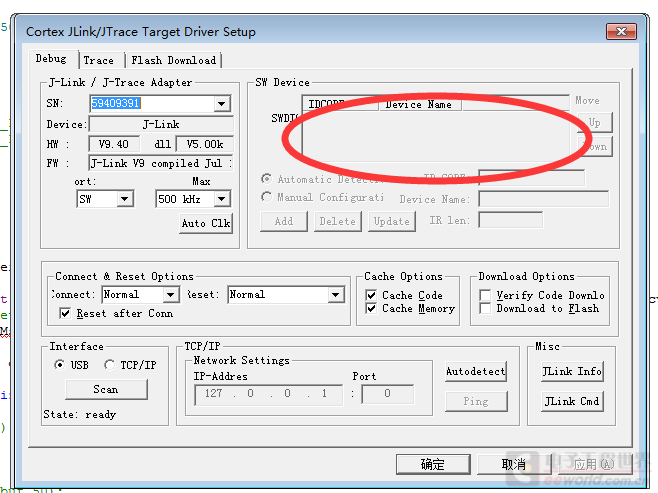The image size is (658, 493).
Task: Select the USB interface radio button
Action: 60,365
